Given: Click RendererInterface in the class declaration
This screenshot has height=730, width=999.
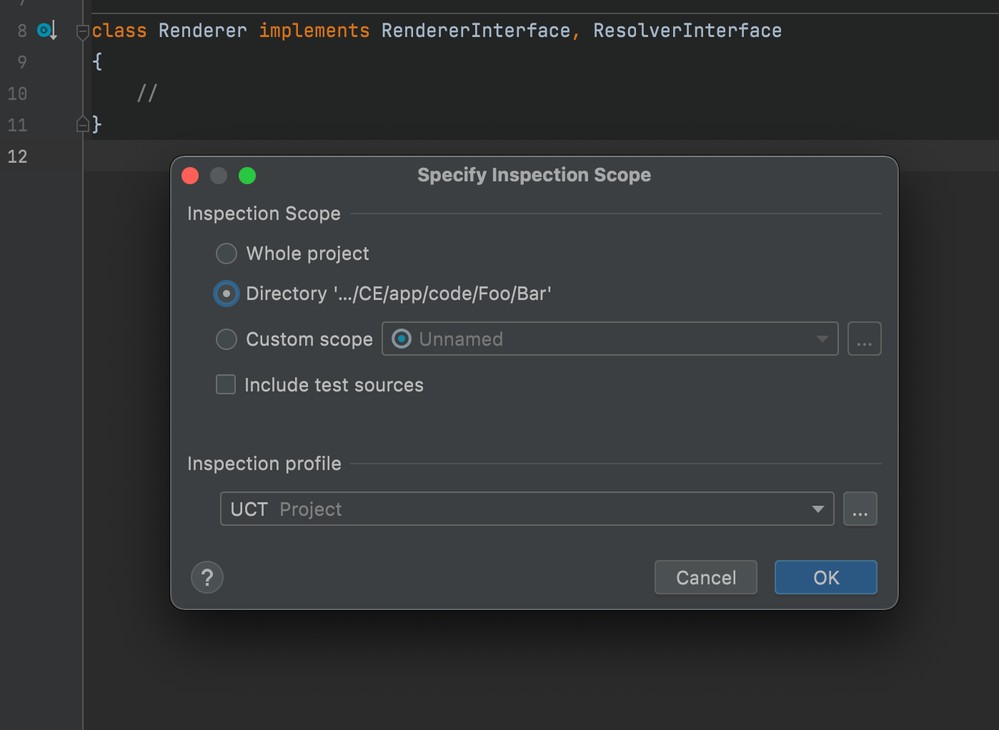Looking at the screenshot, I should pos(476,31).
